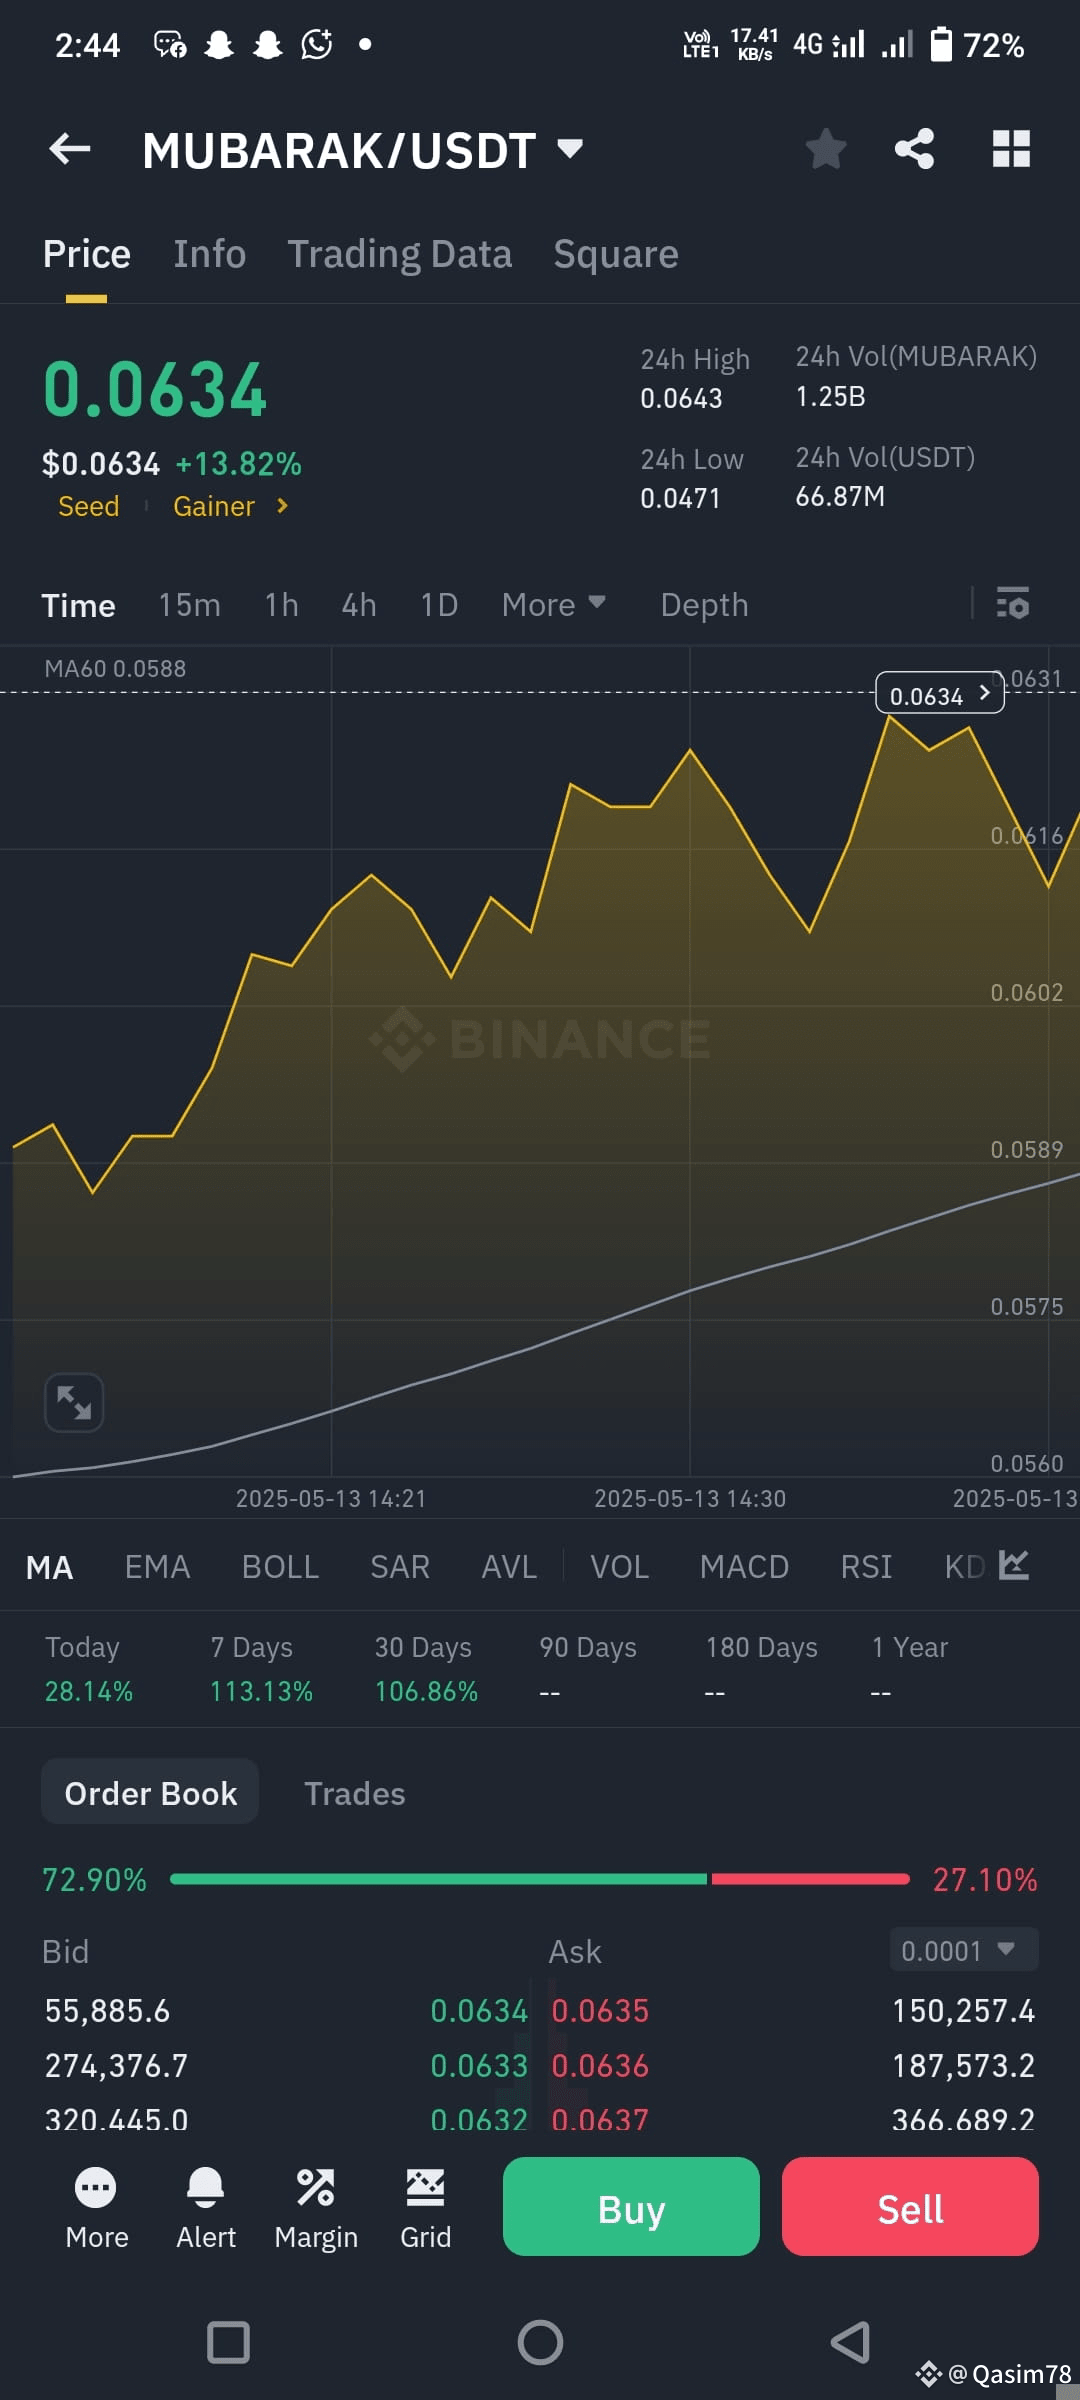Tap Android back triangle button
Image resolution: width=1080 pixels, height=2400 pixels.
850,2342
